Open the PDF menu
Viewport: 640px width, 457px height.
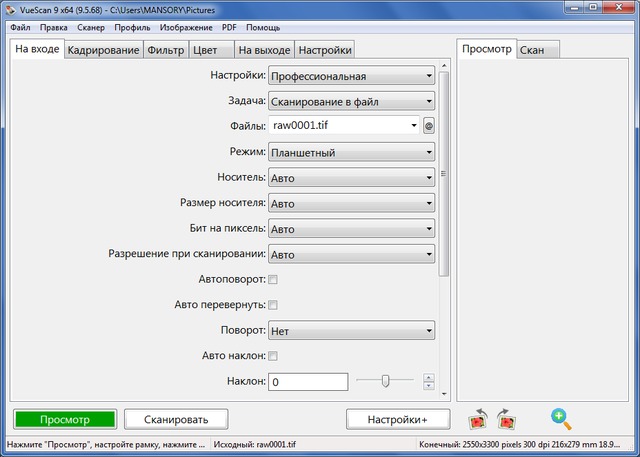(x=229, y=28)
